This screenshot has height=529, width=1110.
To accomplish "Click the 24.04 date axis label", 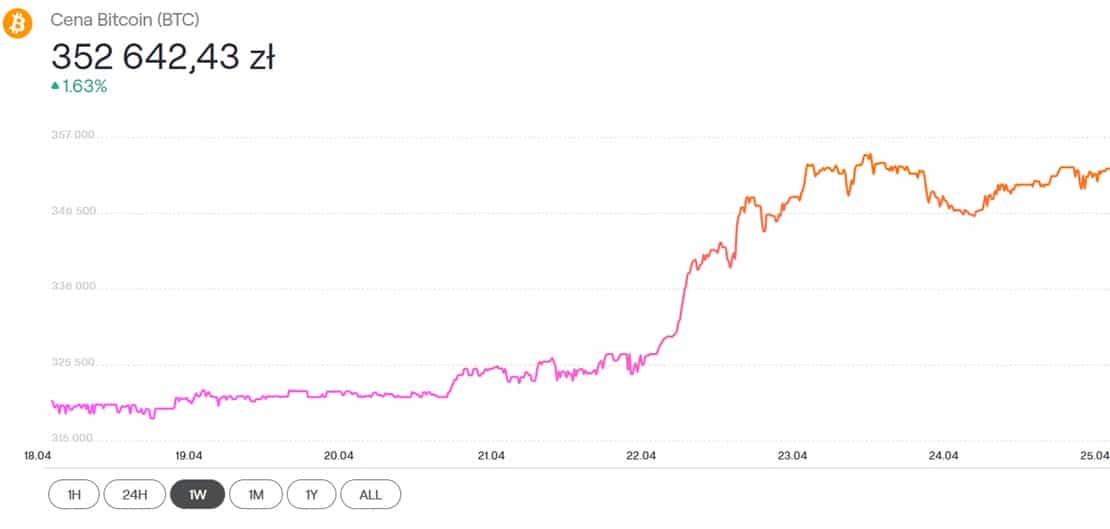I will tap(944, 455).
